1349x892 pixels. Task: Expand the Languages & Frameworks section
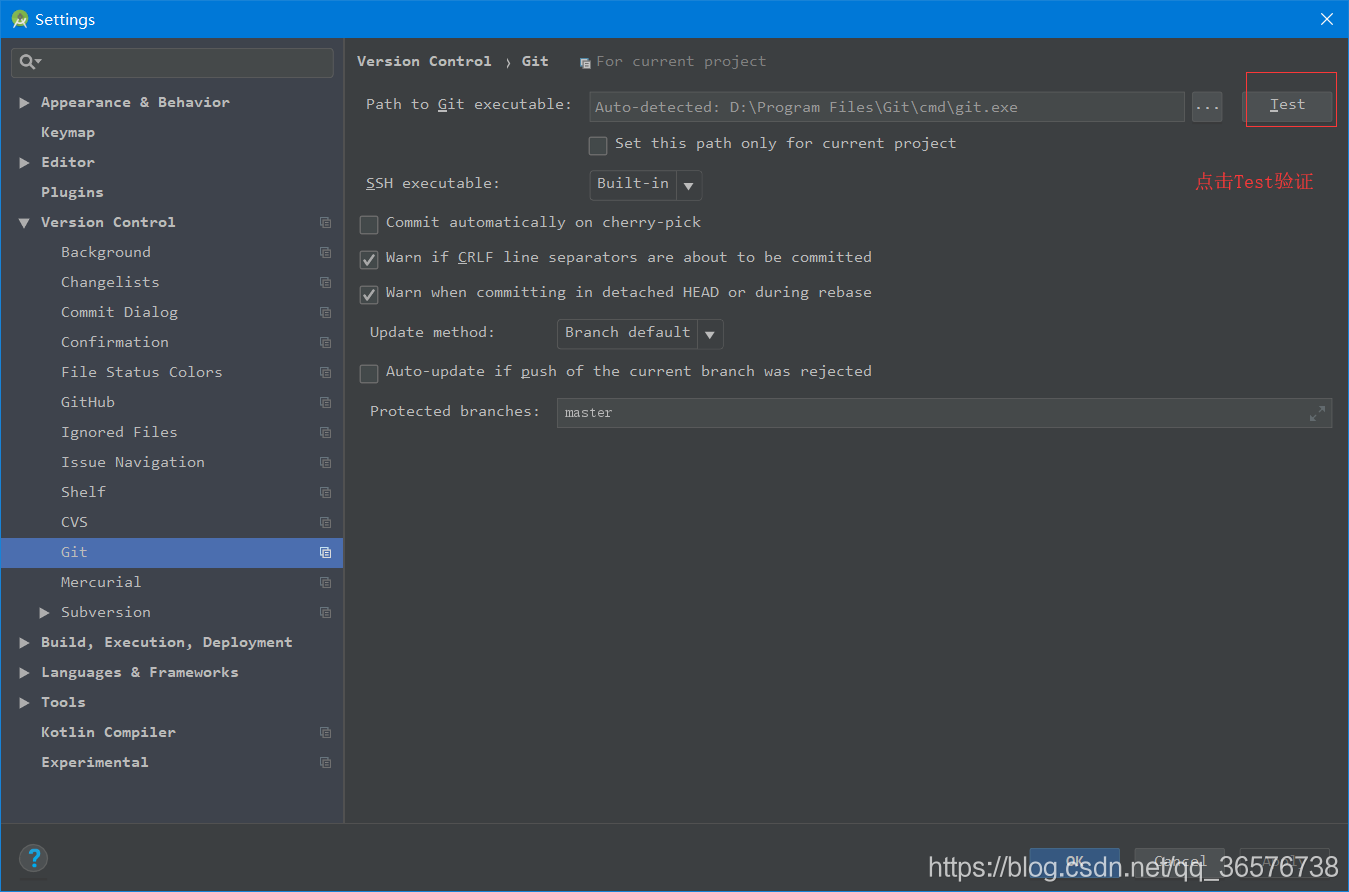[24, 673]
